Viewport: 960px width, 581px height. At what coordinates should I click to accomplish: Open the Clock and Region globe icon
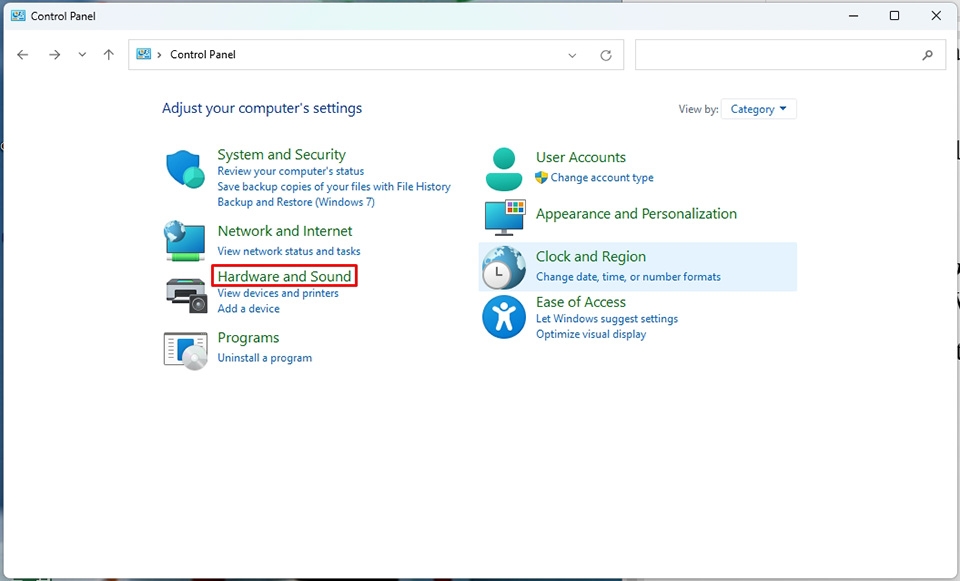point(504,268)
